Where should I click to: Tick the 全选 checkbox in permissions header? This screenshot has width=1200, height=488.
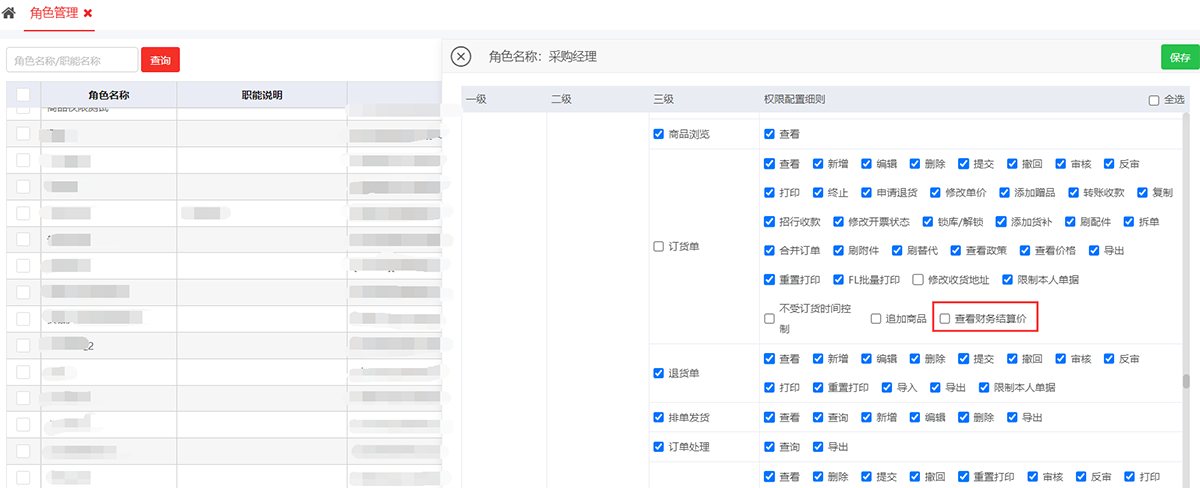point(1154,100)
